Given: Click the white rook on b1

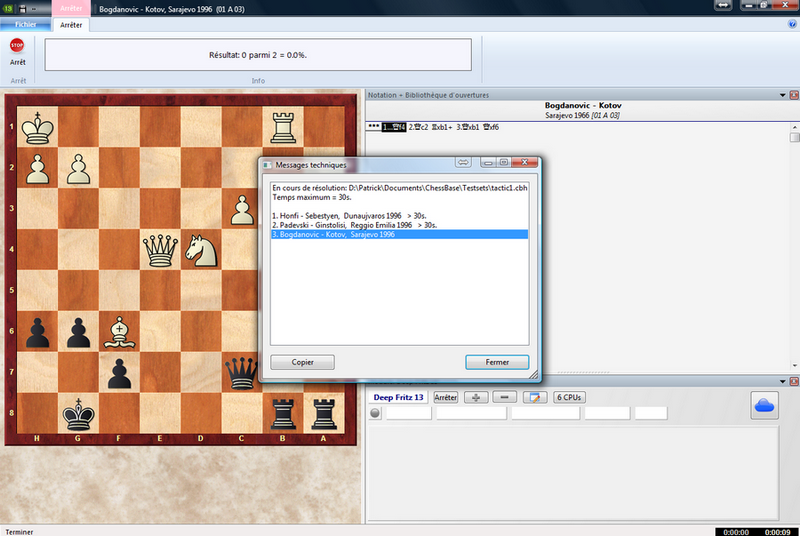Looking at the screenshot, I should click(283, 127).
